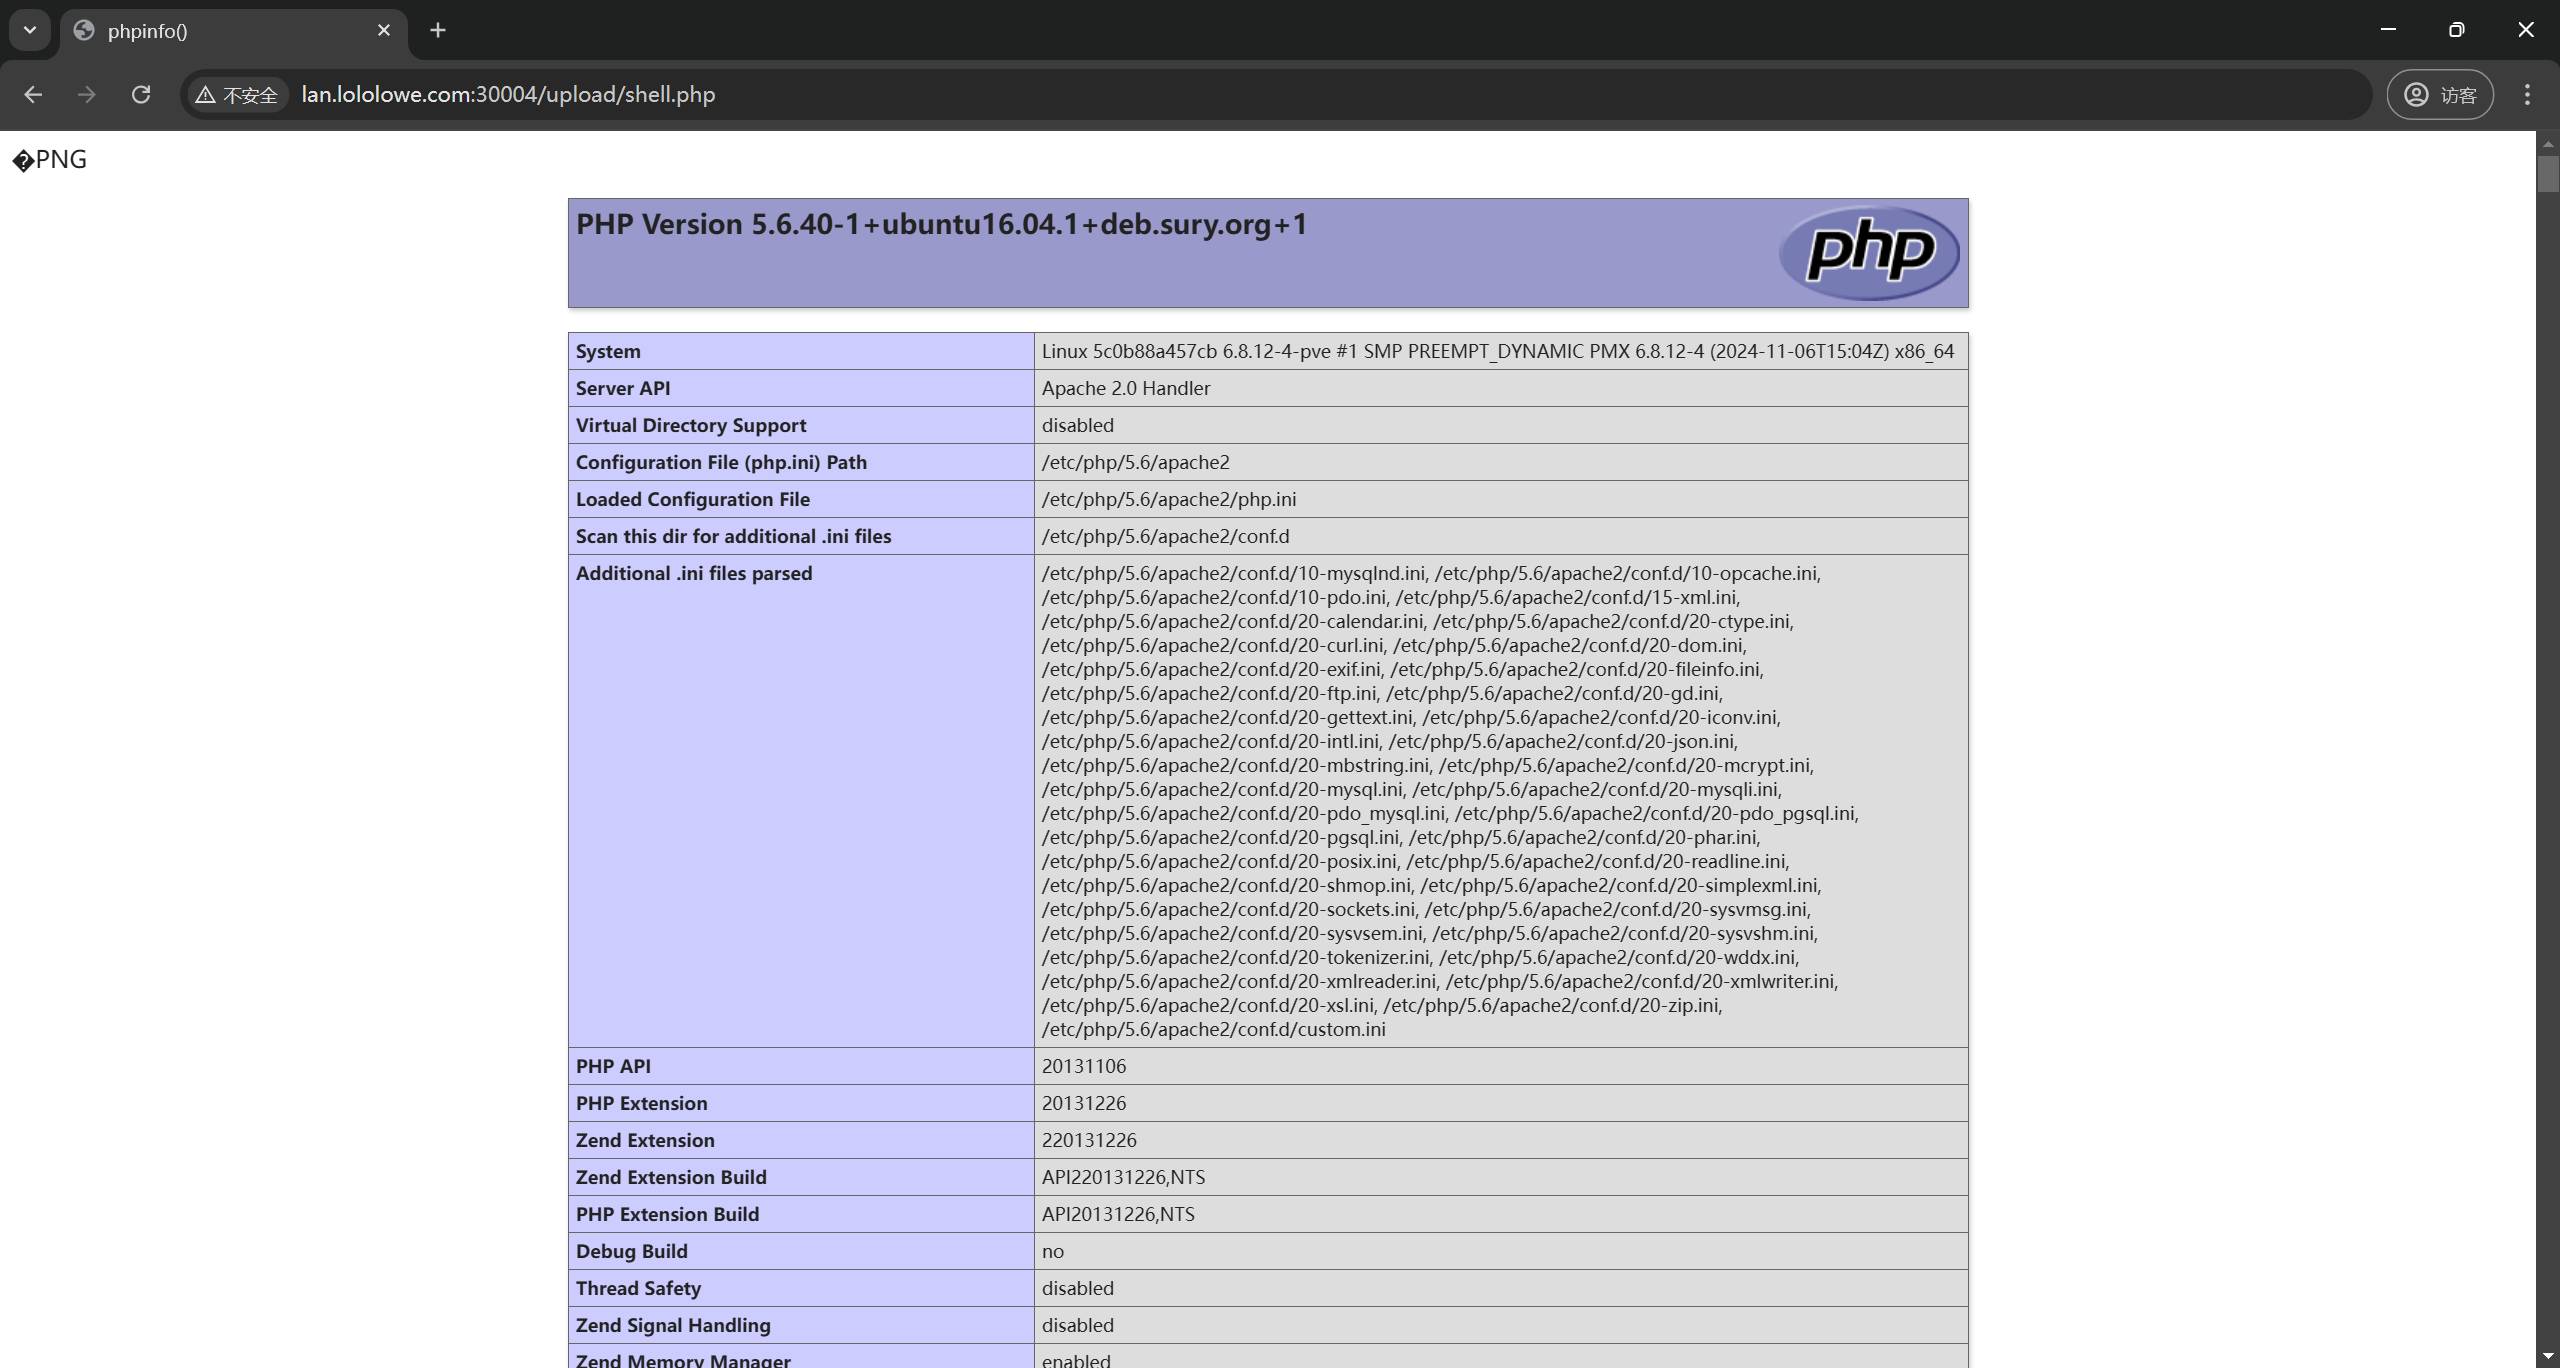Click the Loaded Configuration File value
This screenshot has height=1368, width=2560.
(1168, 499)
